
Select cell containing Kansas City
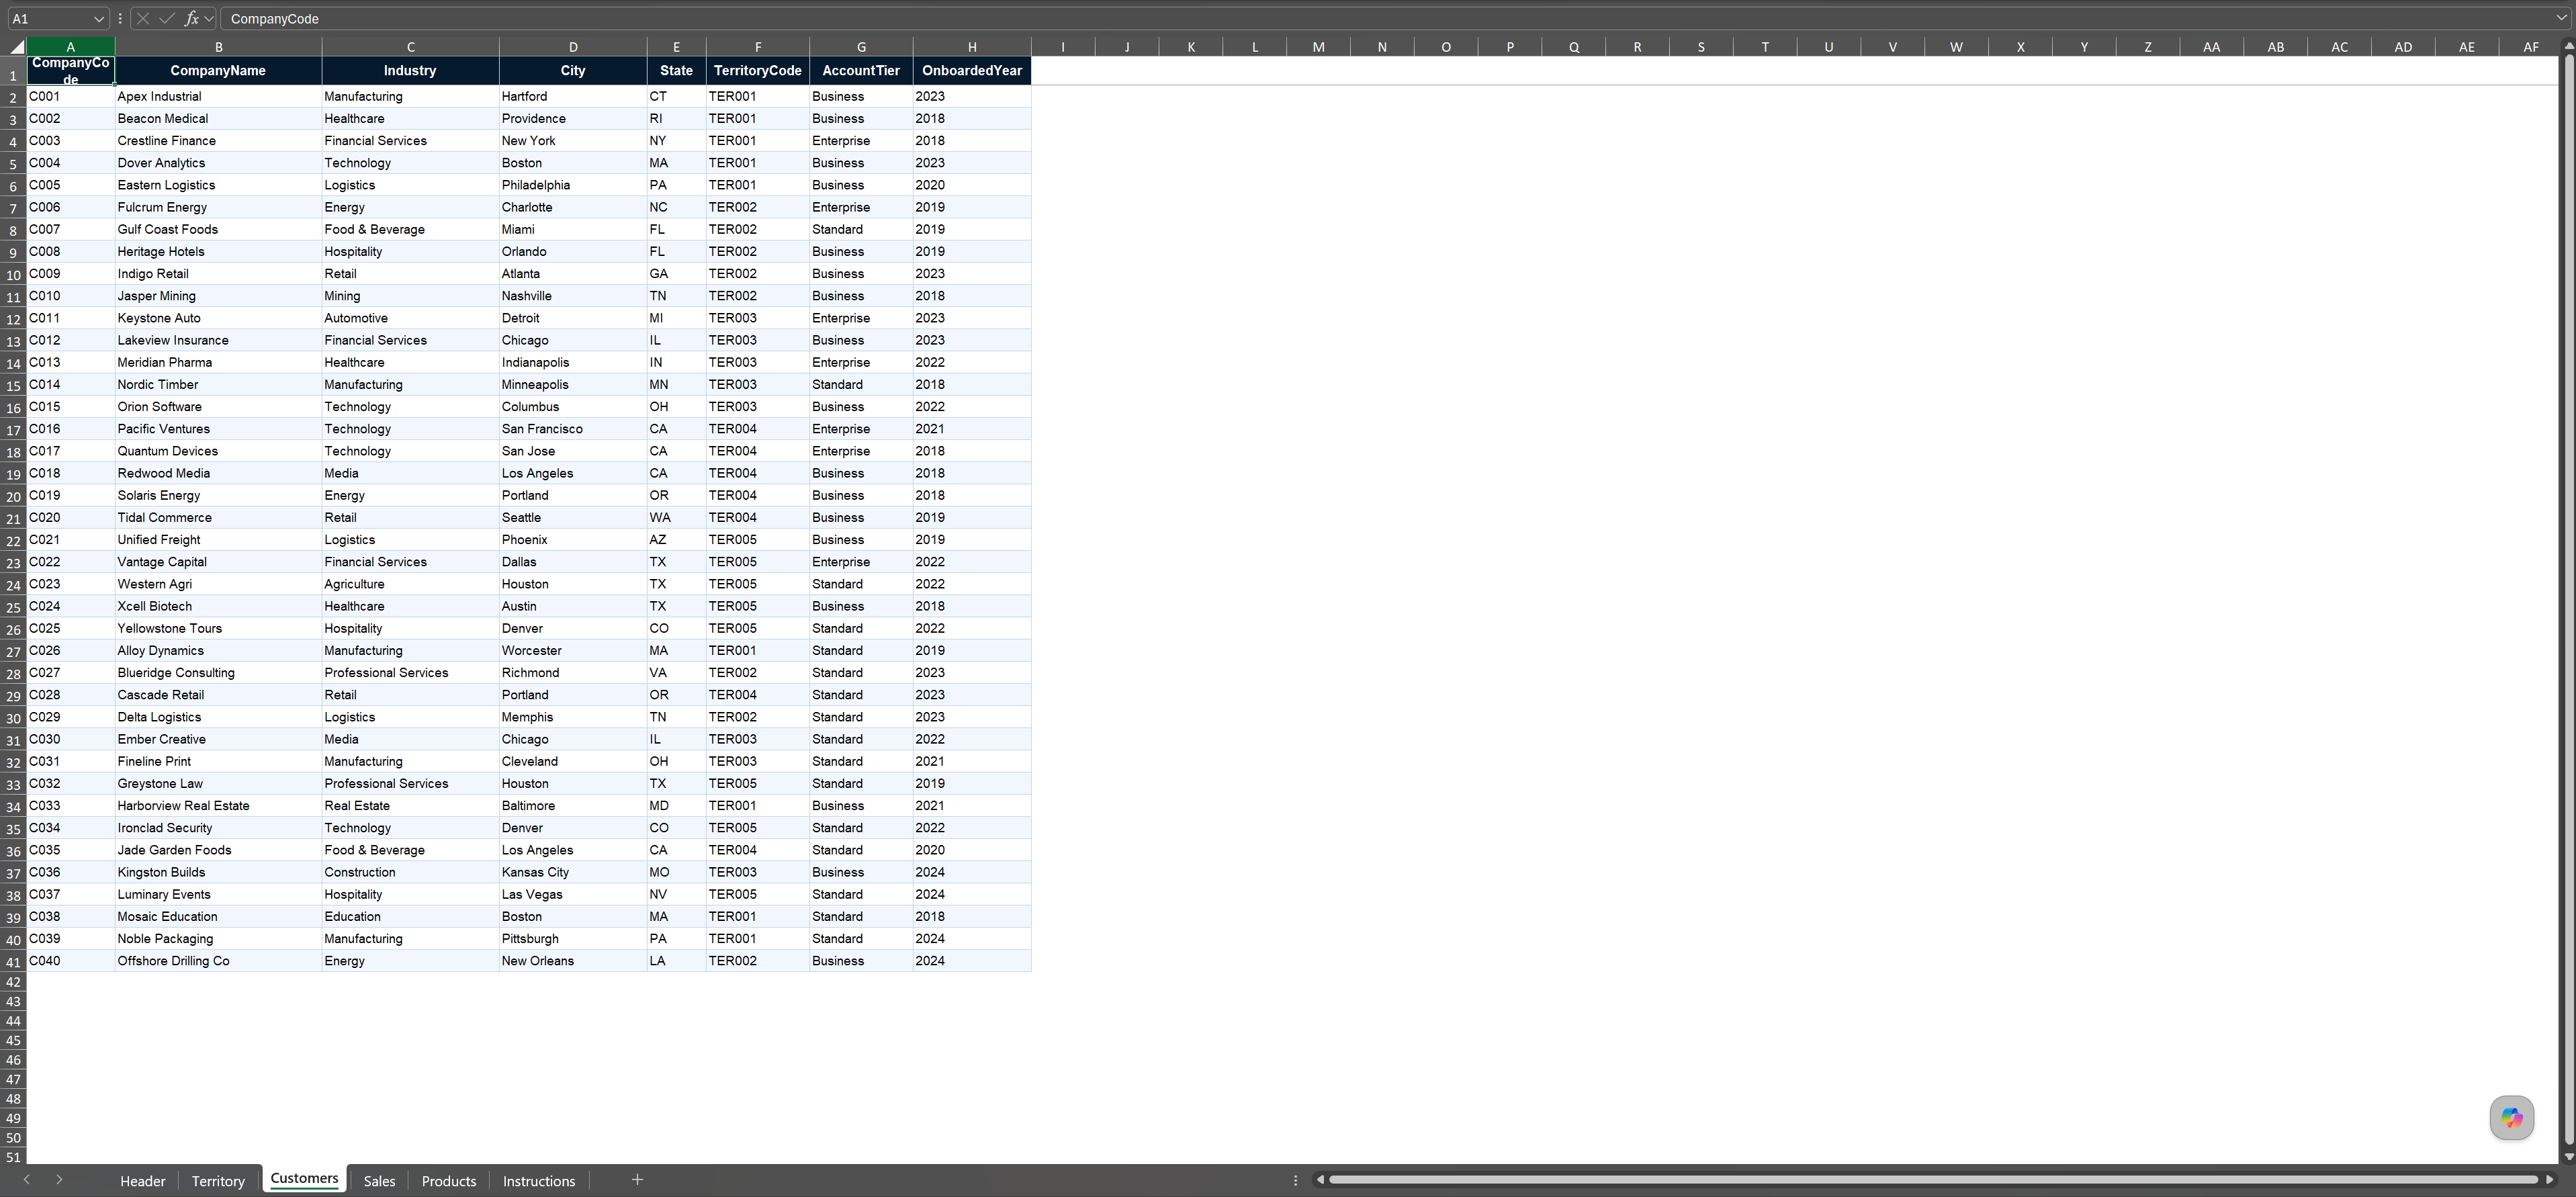pyautogui.click(x=573, y=872)
